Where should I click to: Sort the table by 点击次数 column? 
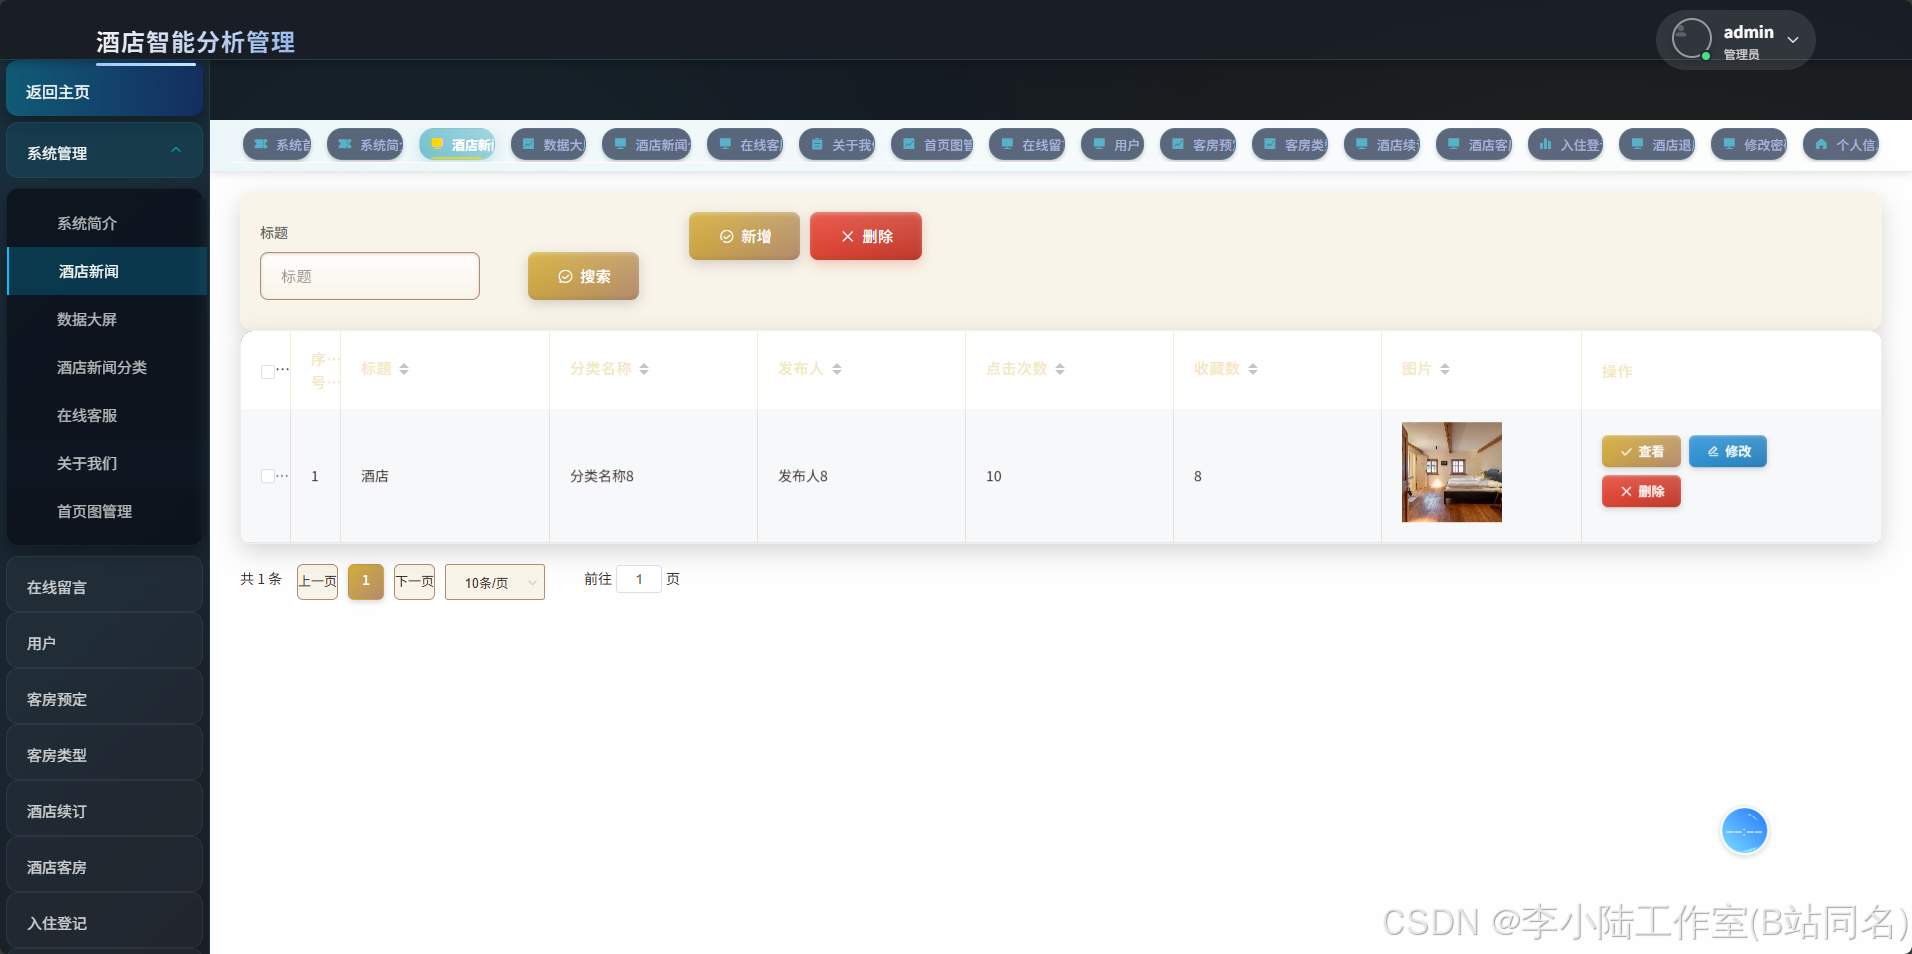(x=1060, y=369)
